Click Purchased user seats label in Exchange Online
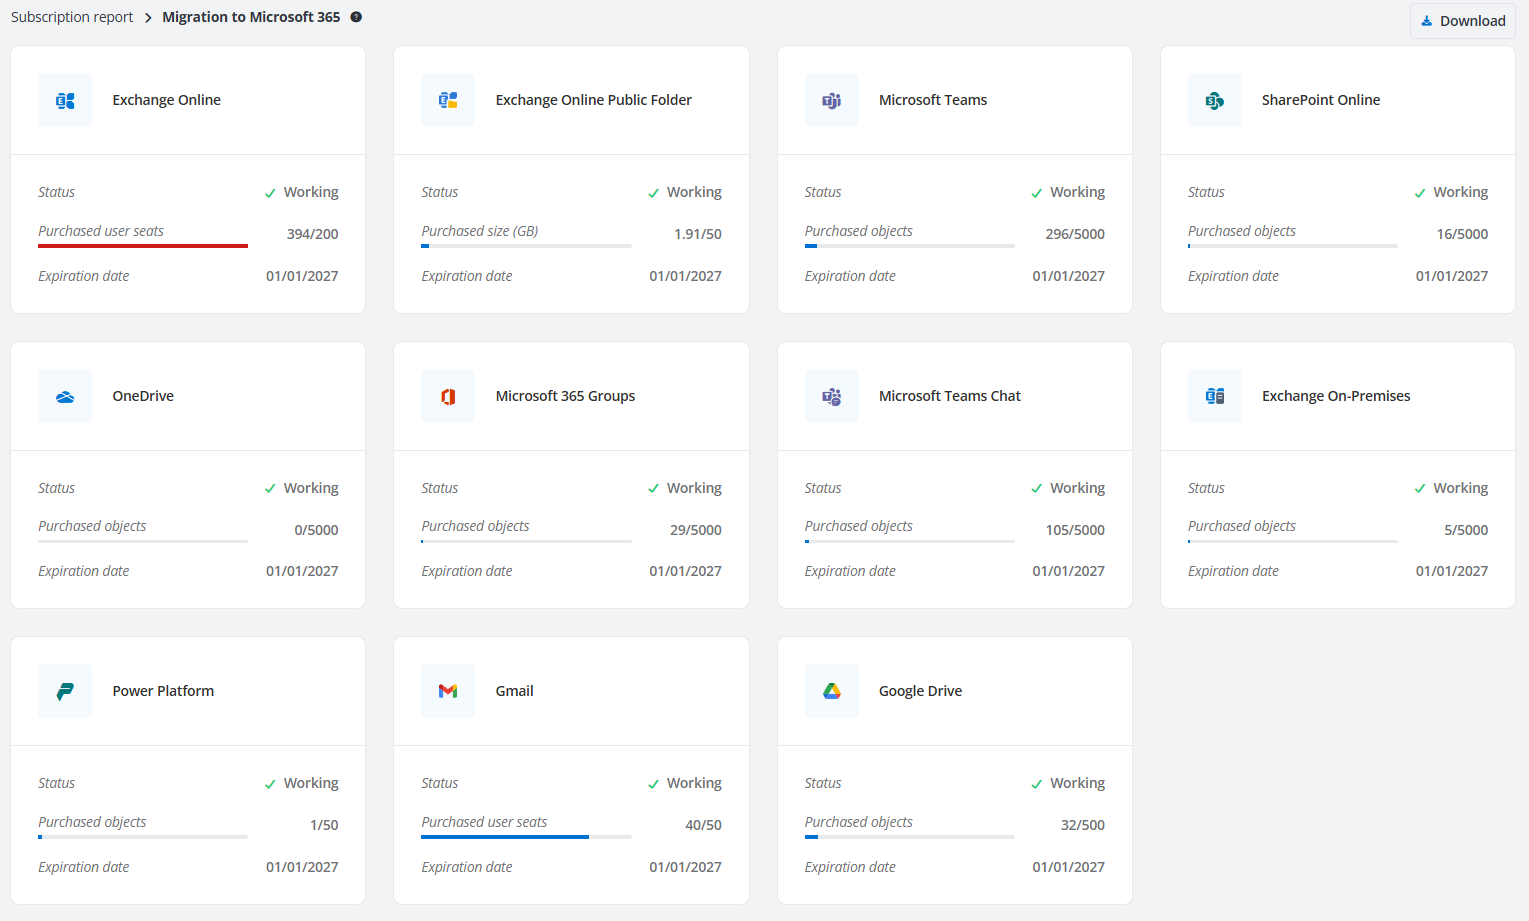Image resolution: width=1529 pixels, height=921 pixels. (101, 231)
